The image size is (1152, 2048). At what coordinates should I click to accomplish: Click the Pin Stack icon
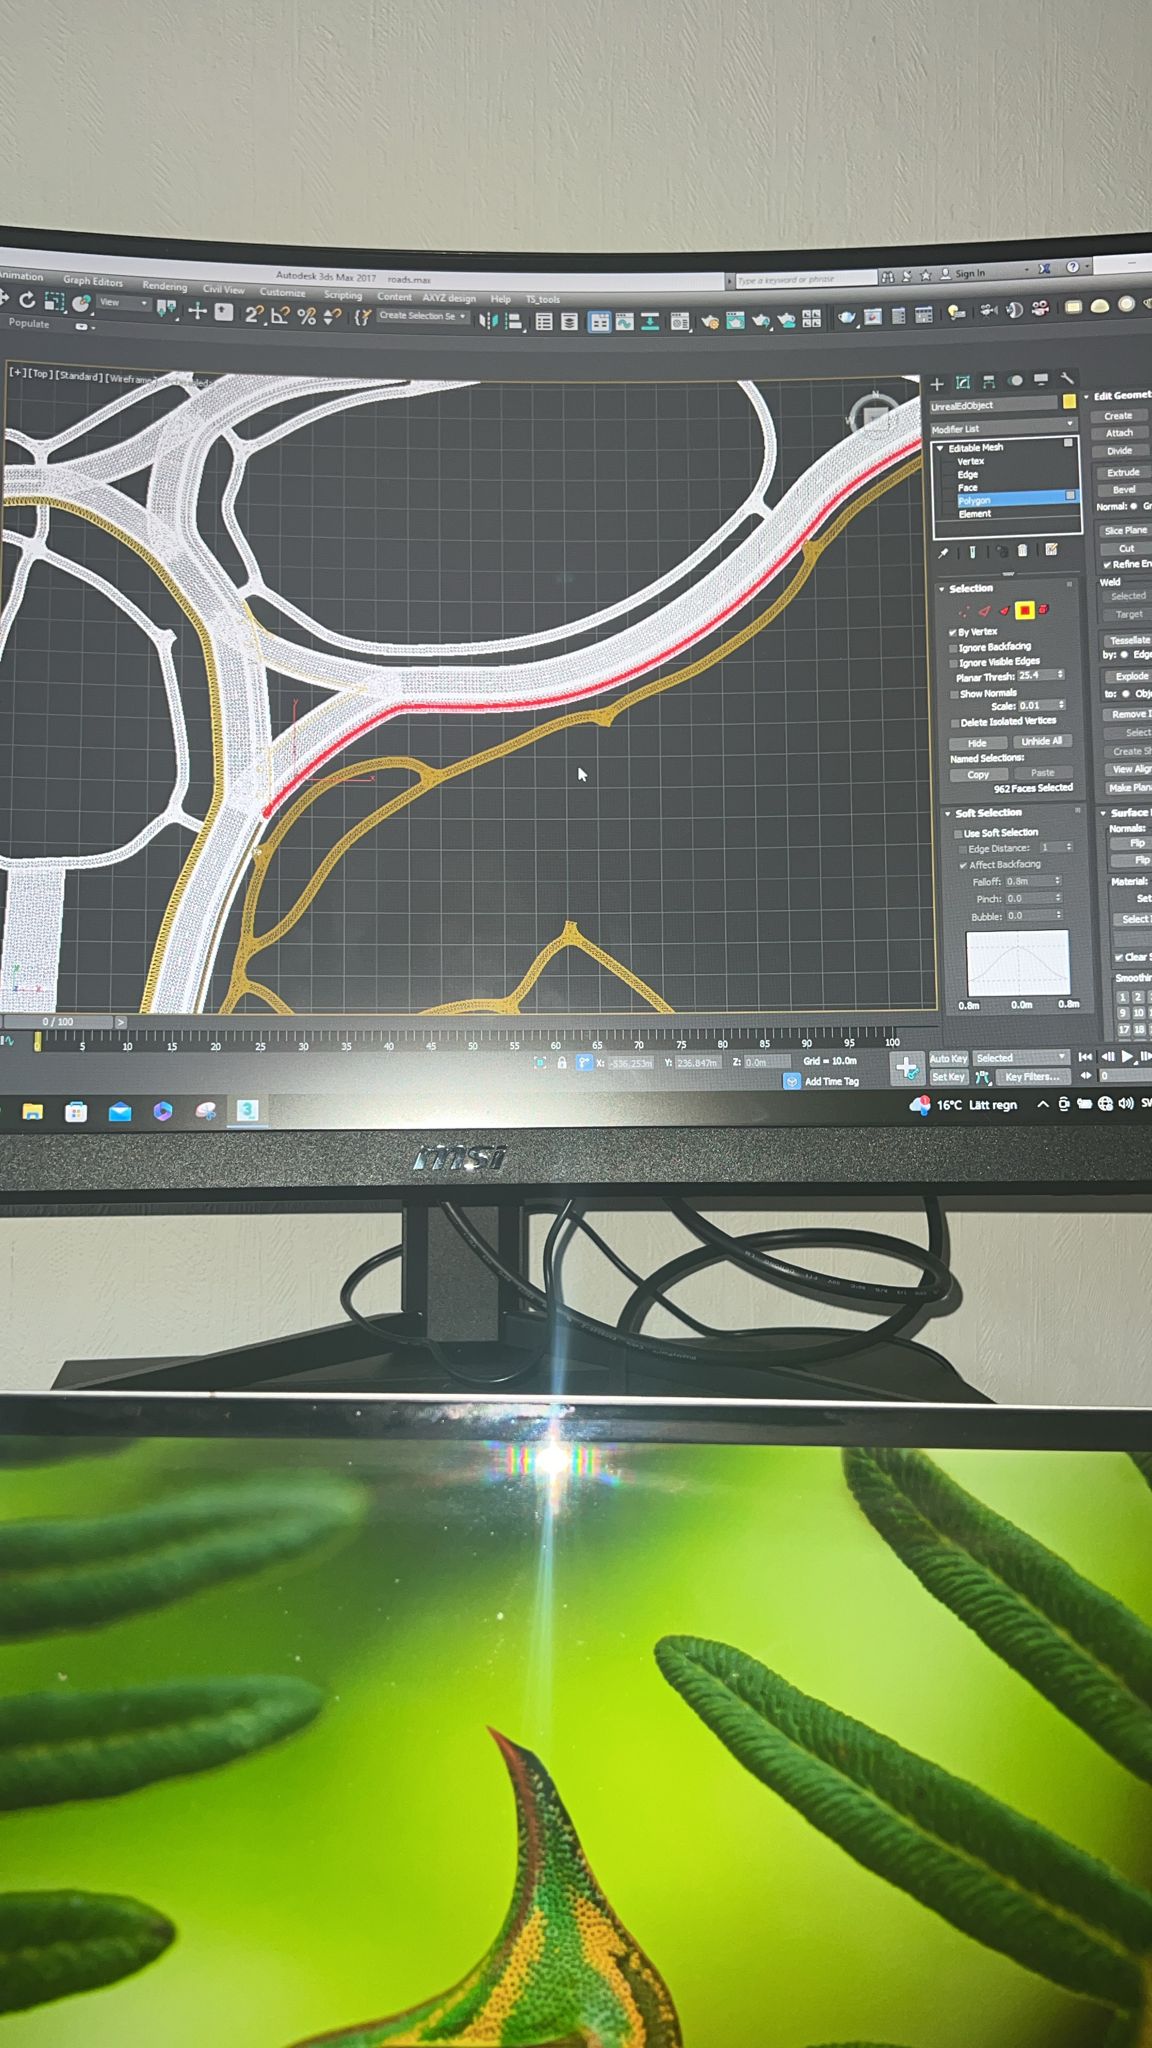pos(943,552)
